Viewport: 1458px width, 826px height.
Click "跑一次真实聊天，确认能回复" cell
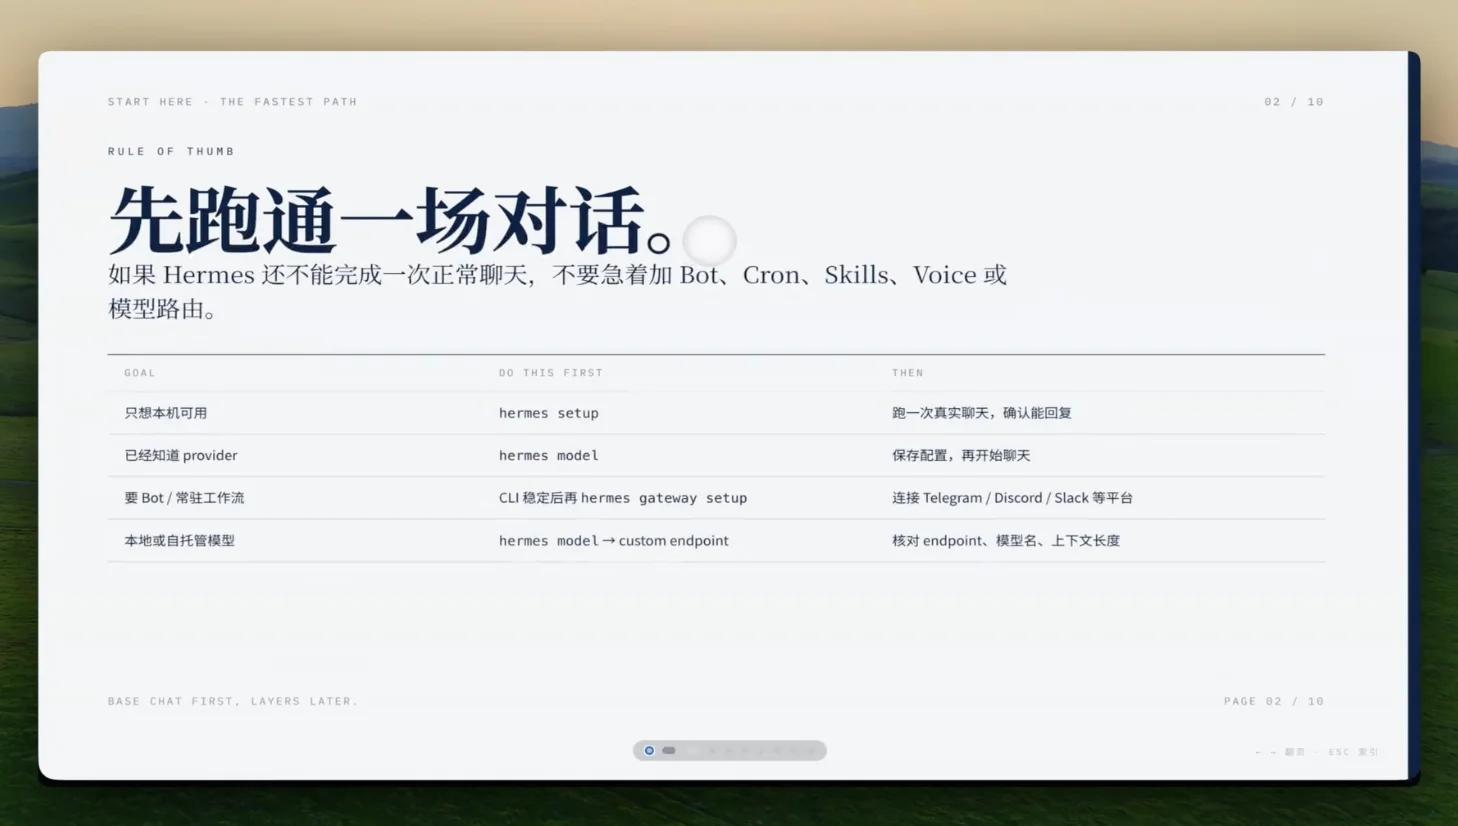click(982, 413)
